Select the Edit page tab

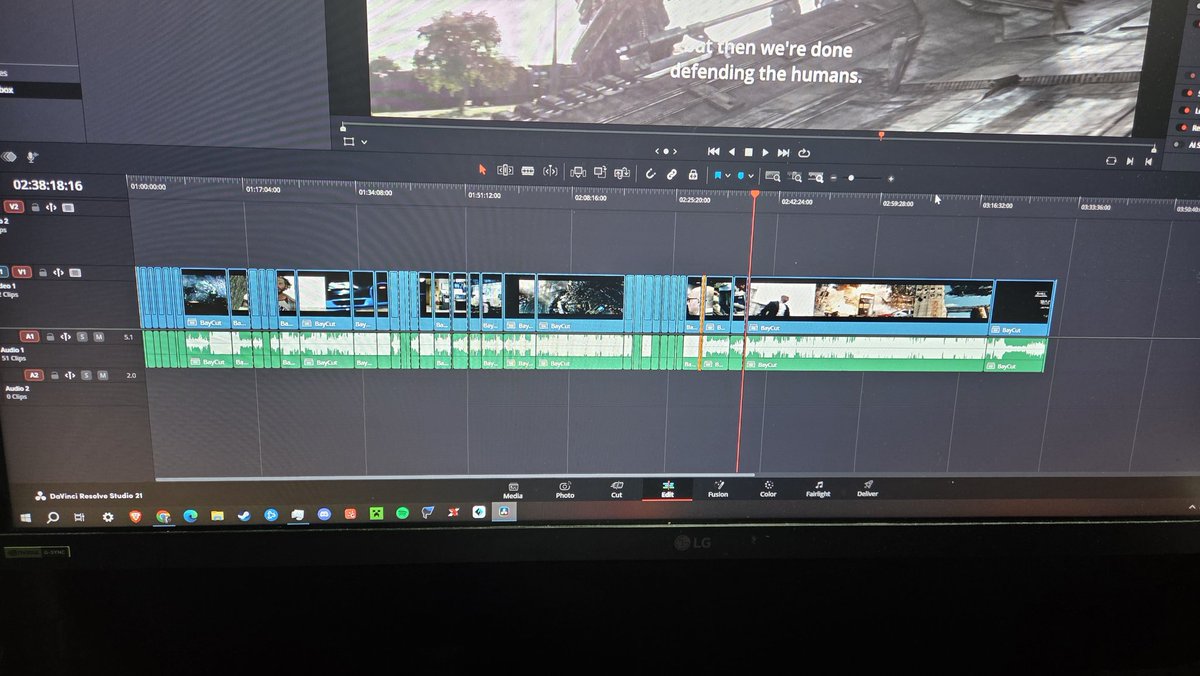coord(667,488)
